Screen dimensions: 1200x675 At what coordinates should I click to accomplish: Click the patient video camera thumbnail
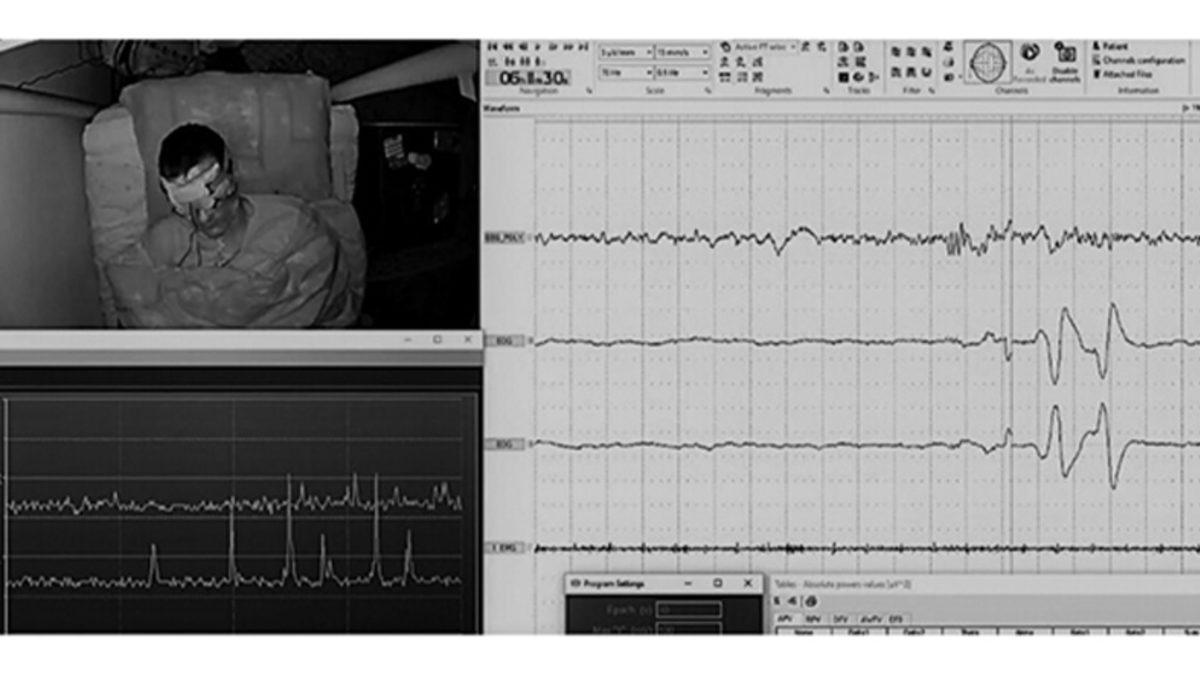click(x=239, y=185)
